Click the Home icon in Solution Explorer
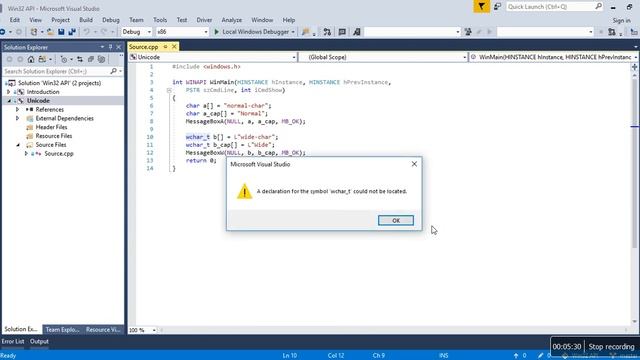The width and height of the screenshot is (640, 360). pos(31,60)
